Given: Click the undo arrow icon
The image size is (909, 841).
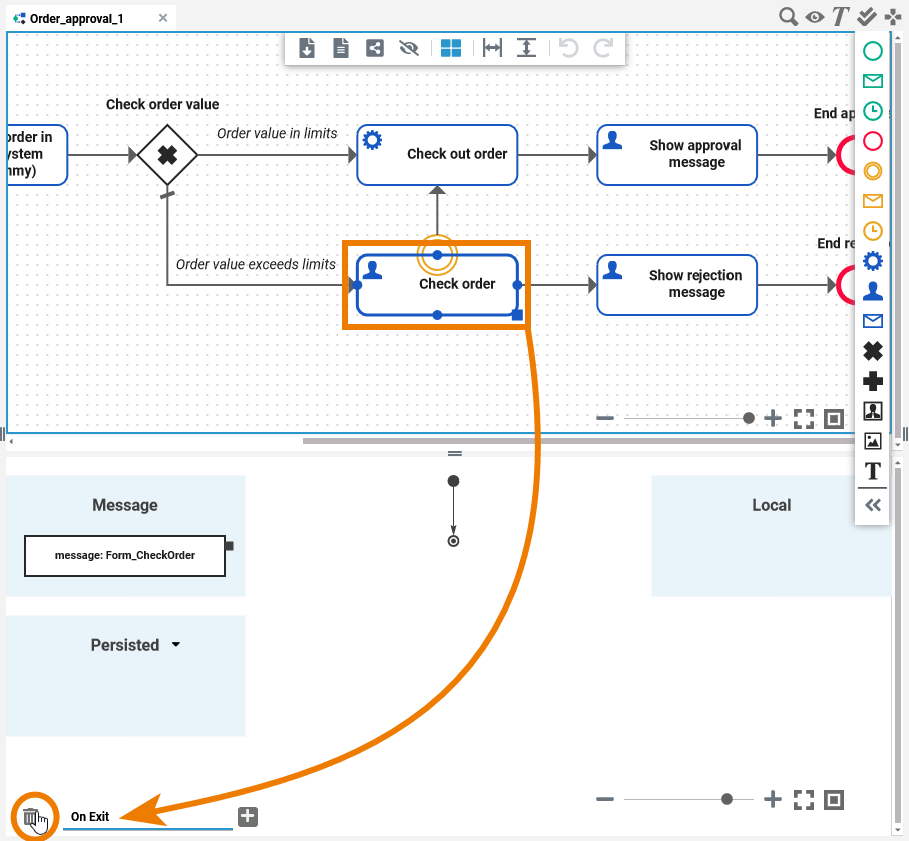Looking at the screenshot, I should [x=569, y=48].
